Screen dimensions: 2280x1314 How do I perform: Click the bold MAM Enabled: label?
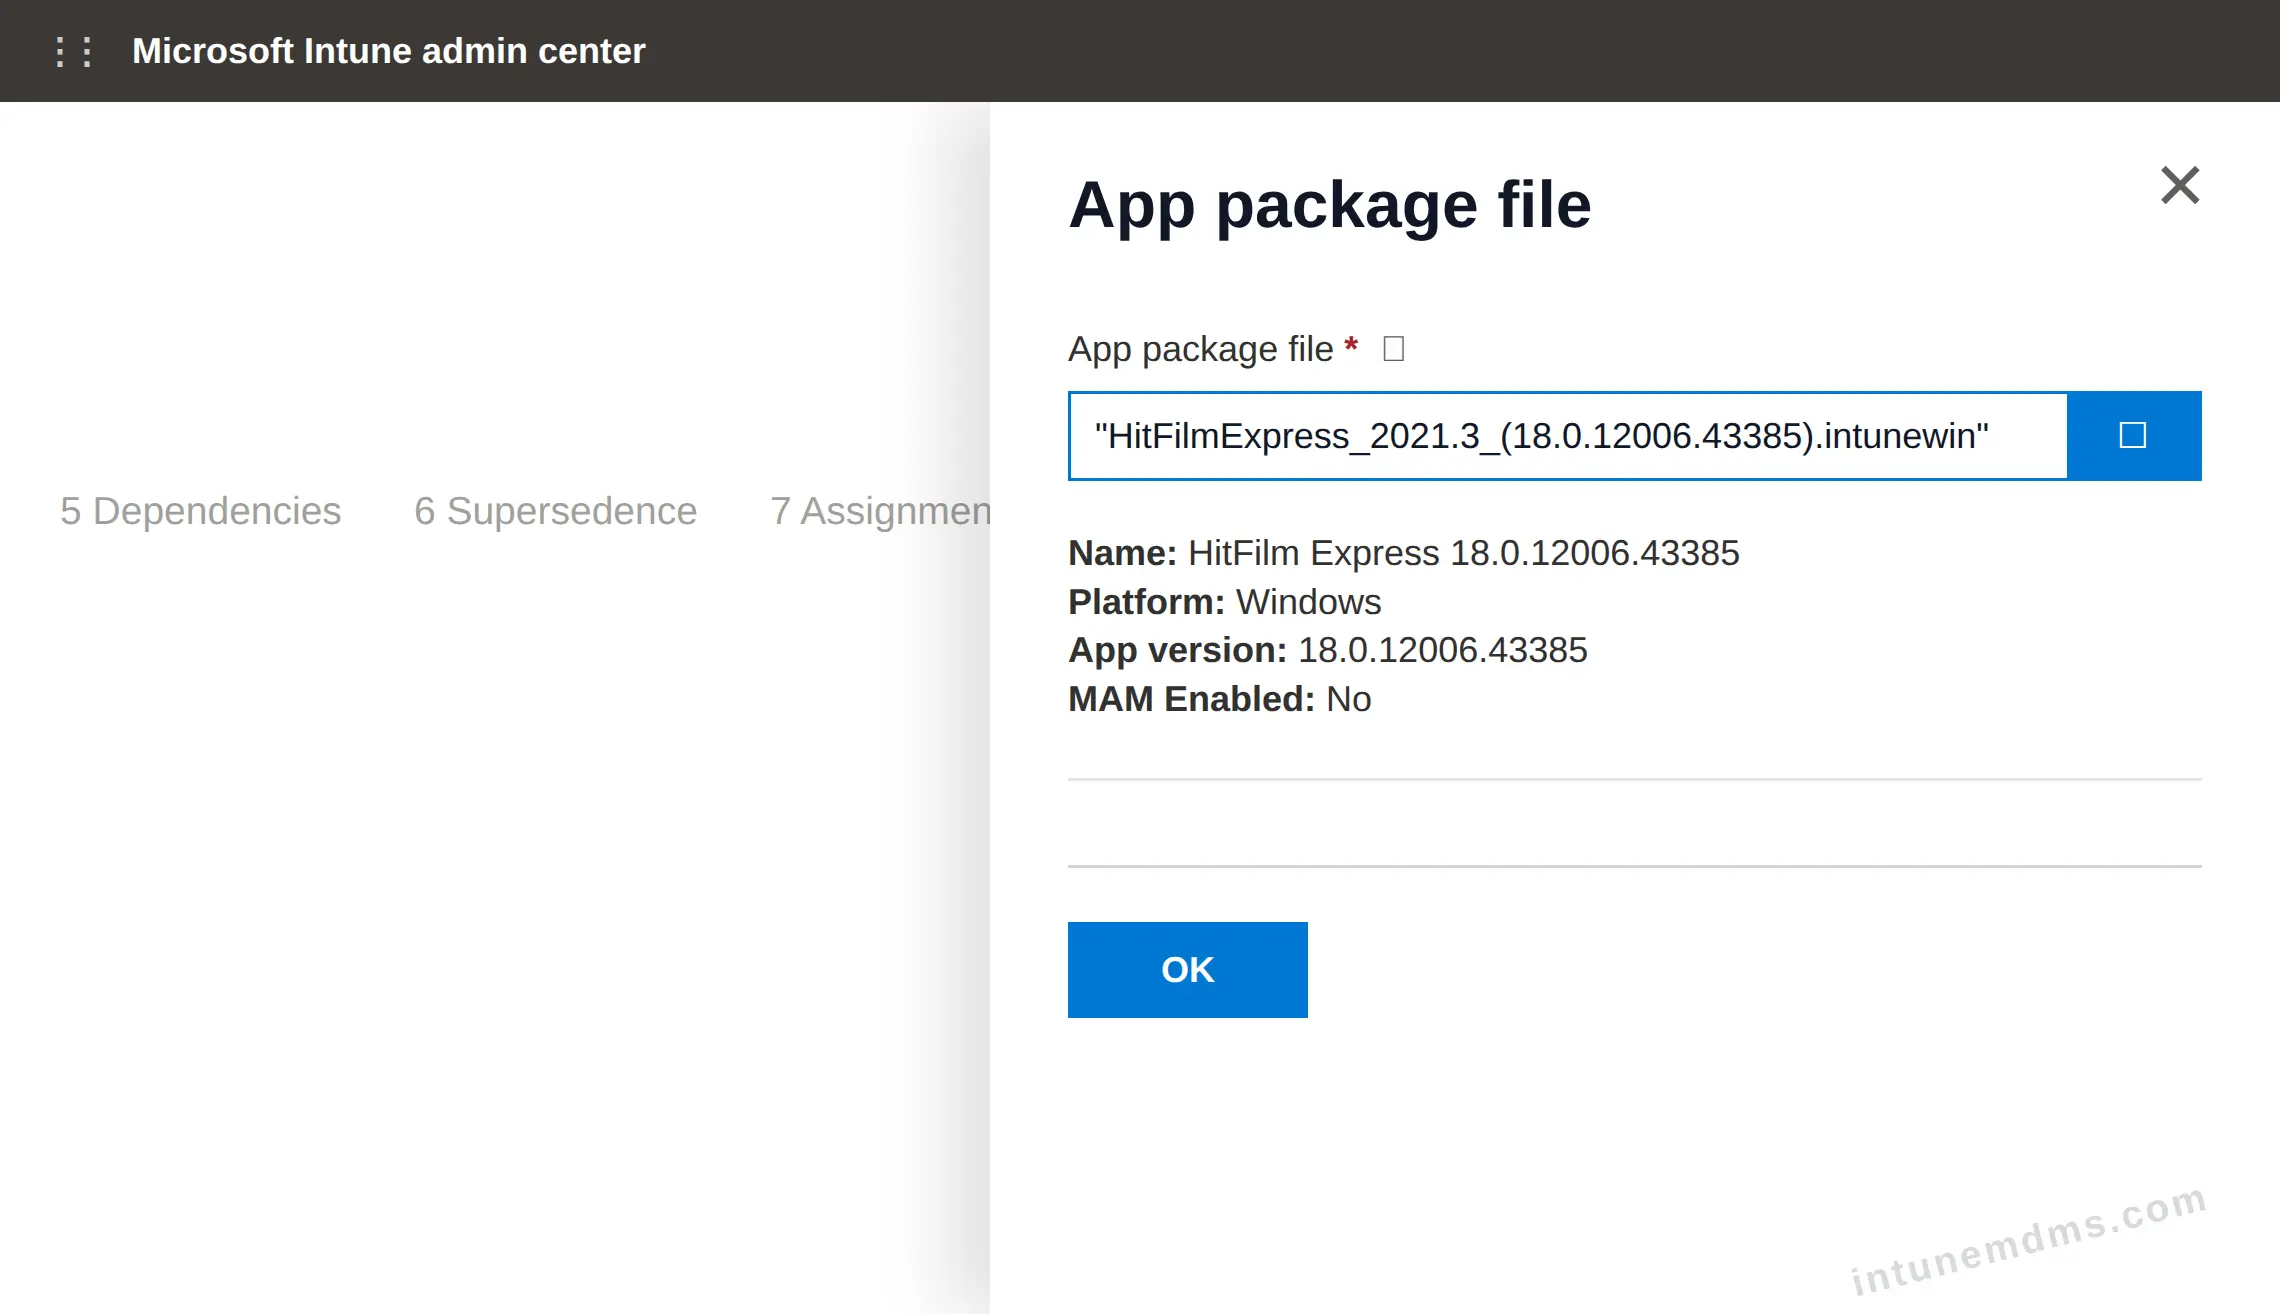click(x=1192, y=699)
